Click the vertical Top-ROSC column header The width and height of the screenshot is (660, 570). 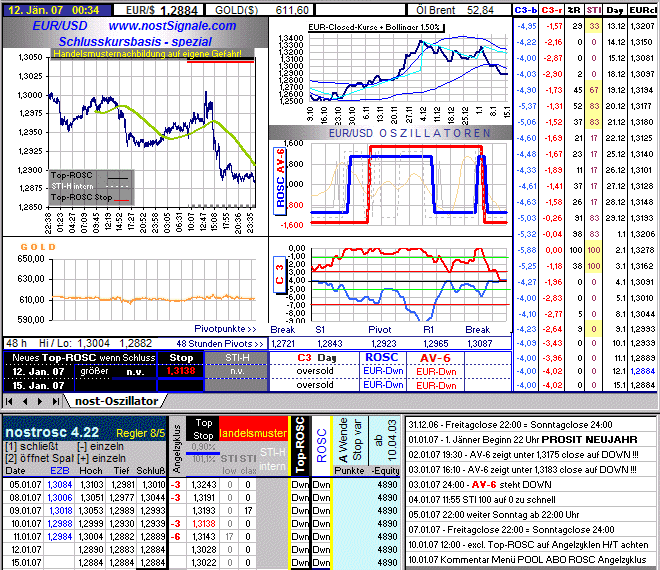pos(300,445)
